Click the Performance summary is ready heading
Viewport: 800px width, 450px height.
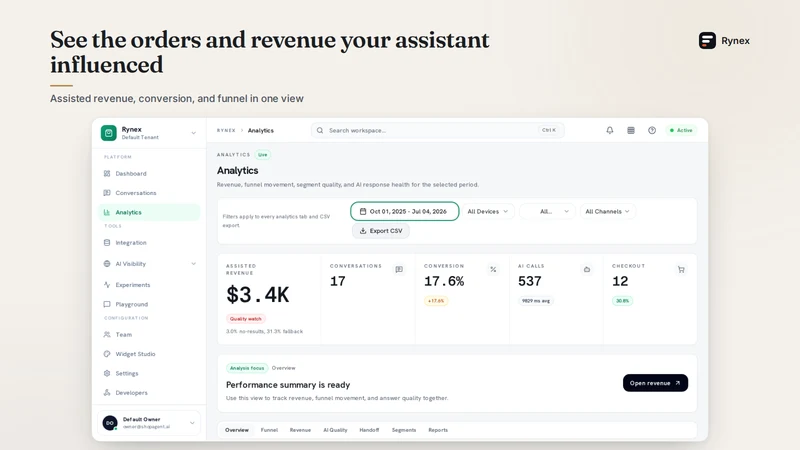[x=288, y=385]
